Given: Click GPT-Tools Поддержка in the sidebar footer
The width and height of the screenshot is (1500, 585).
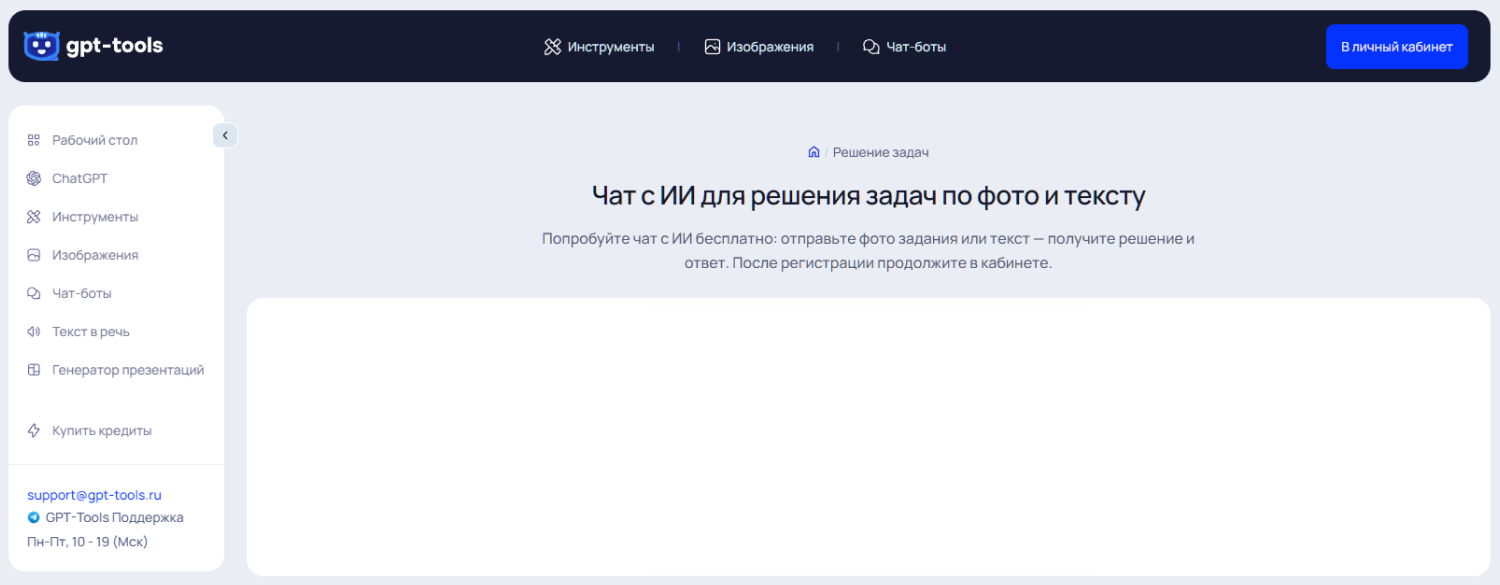Looking at the screenshot, I should 115,517.
